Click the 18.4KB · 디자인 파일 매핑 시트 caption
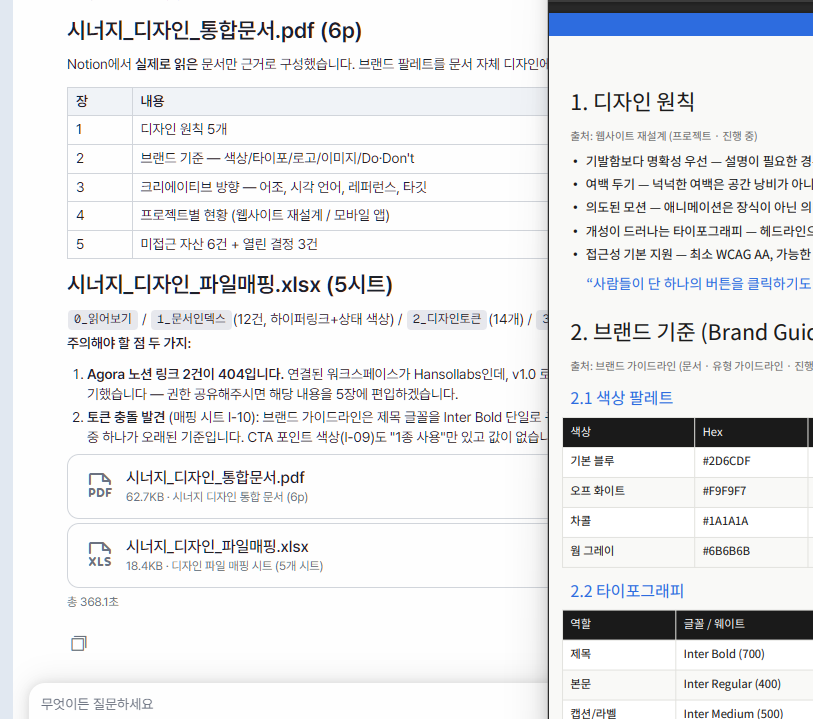The width and height of the screenshot is (813, 719). coord(224,566)
